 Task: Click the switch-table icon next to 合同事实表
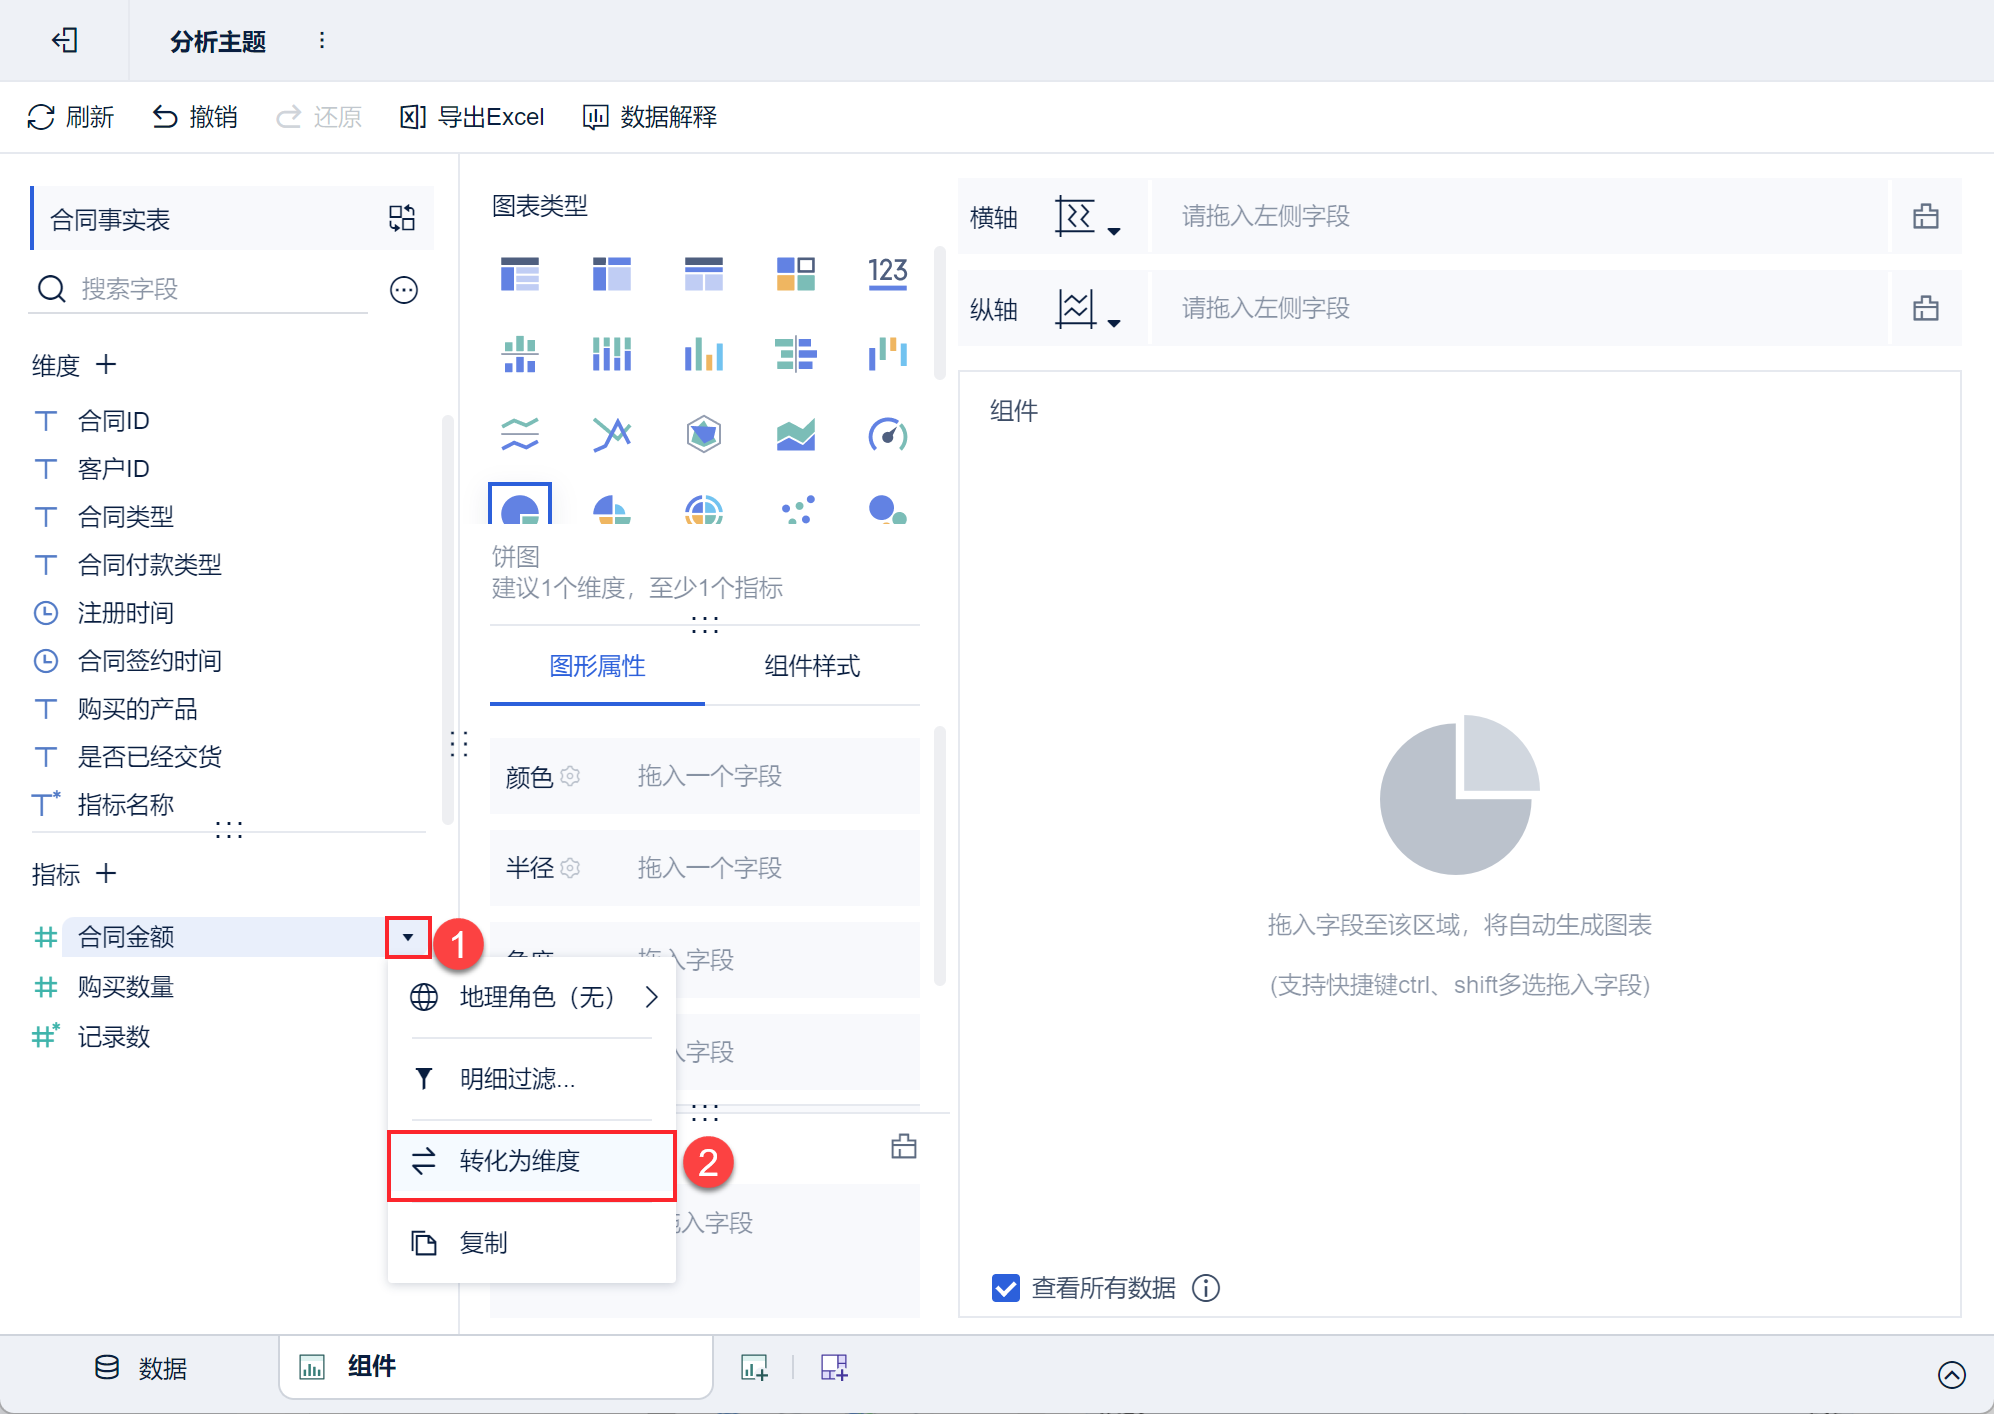coord(402,218)
